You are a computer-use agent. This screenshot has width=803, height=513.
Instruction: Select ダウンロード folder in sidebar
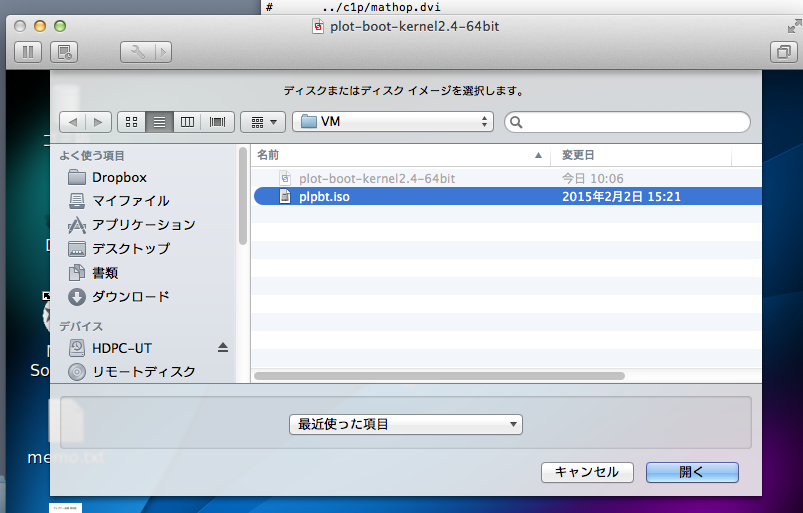(x=130, y=297)
